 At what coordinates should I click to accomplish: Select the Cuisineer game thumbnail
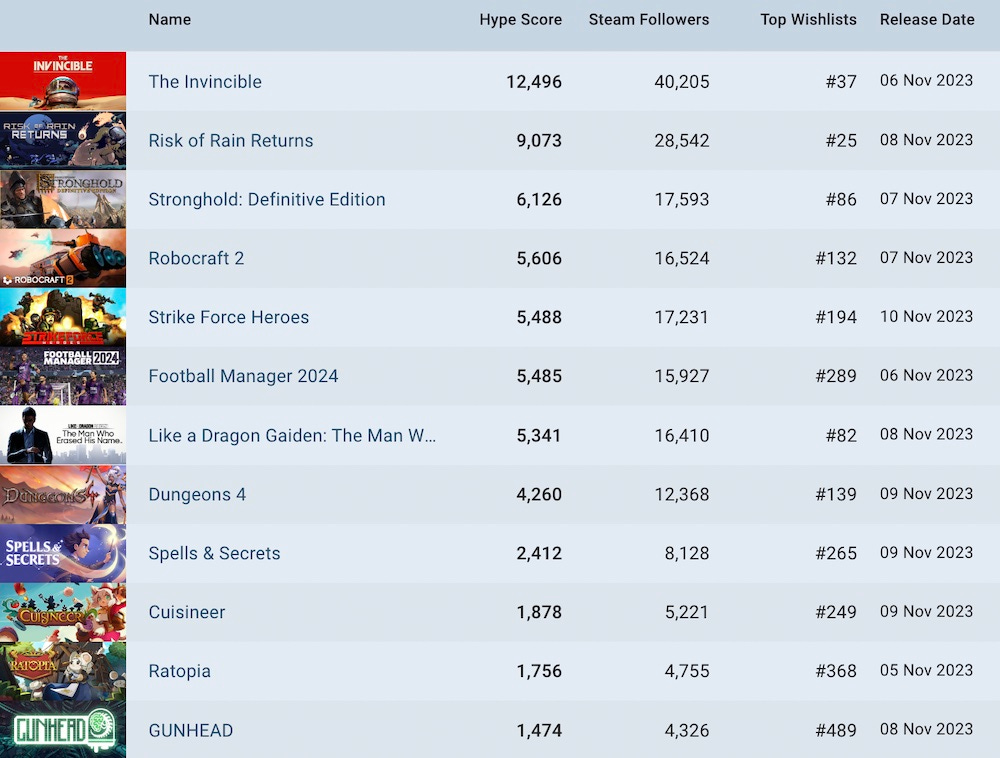pyautogui.click(x=62, y=612)
